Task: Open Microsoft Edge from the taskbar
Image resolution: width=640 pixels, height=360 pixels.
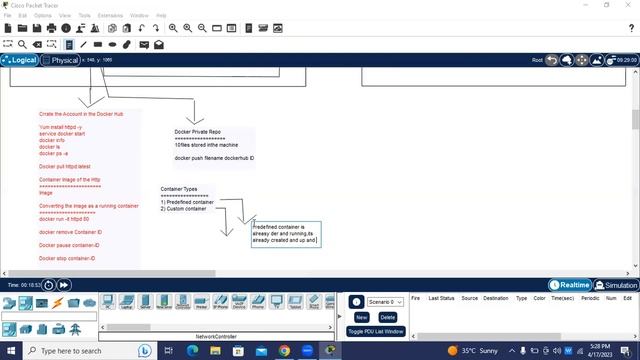Action: 193,351
